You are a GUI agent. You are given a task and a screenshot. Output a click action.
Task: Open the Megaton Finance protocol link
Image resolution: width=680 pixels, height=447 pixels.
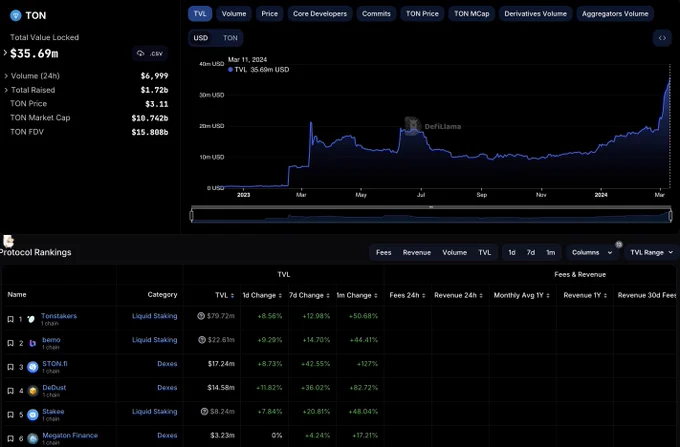(x=70, y=435)
